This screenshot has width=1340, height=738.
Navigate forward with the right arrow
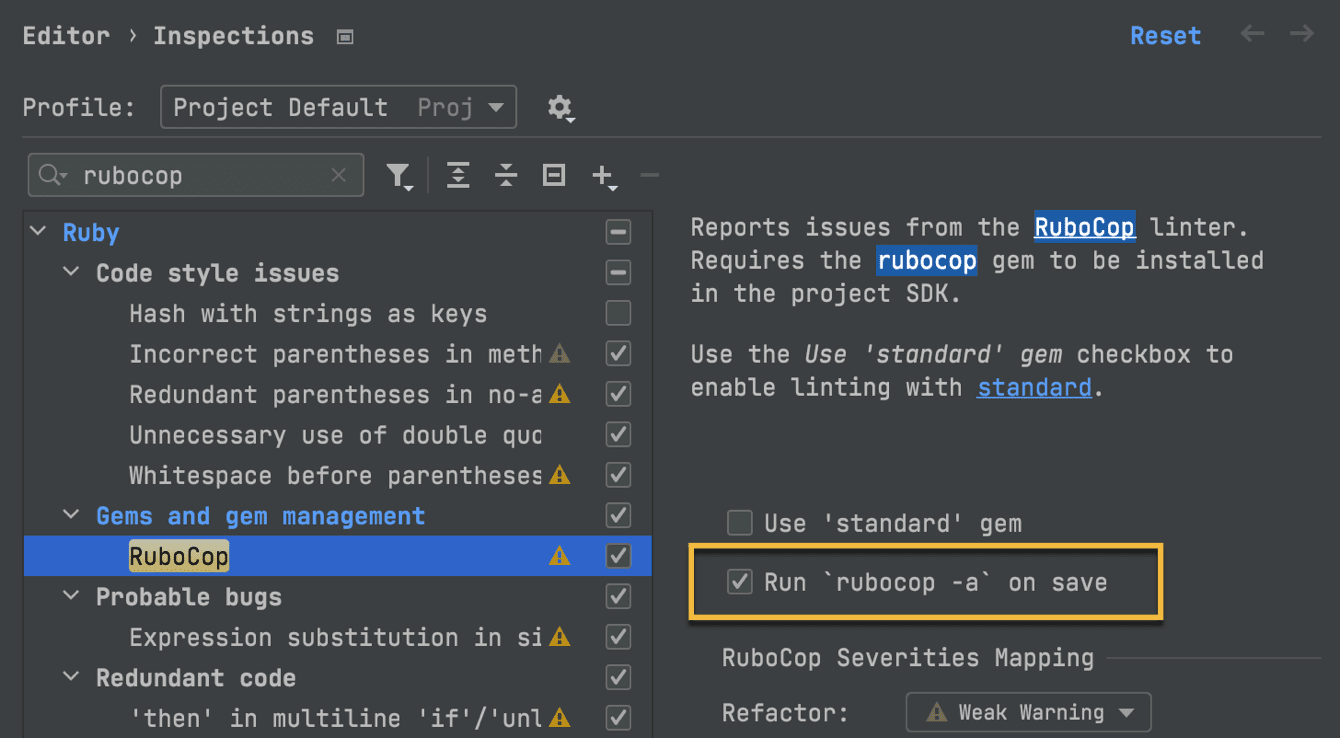click(x=1301, y=35)
